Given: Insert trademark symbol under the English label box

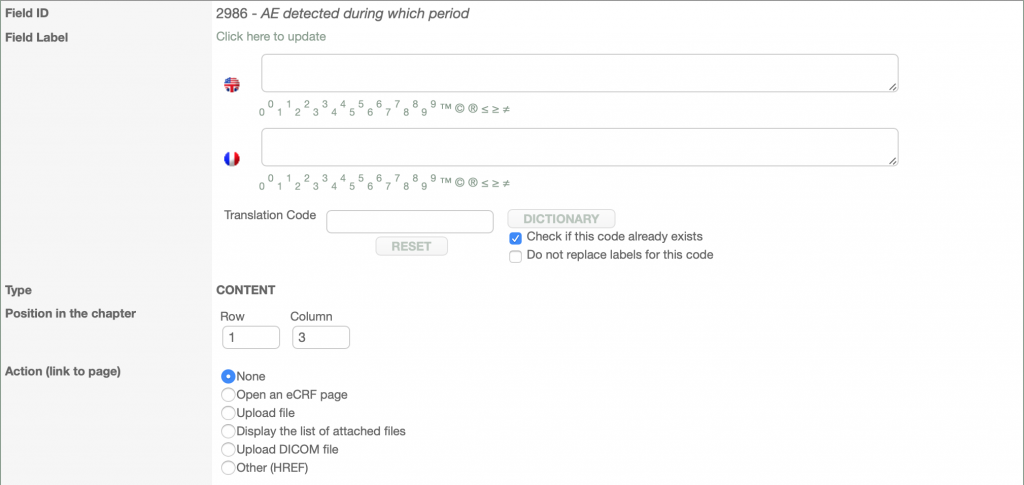Looking at the screenshot, I should [446, 110].
